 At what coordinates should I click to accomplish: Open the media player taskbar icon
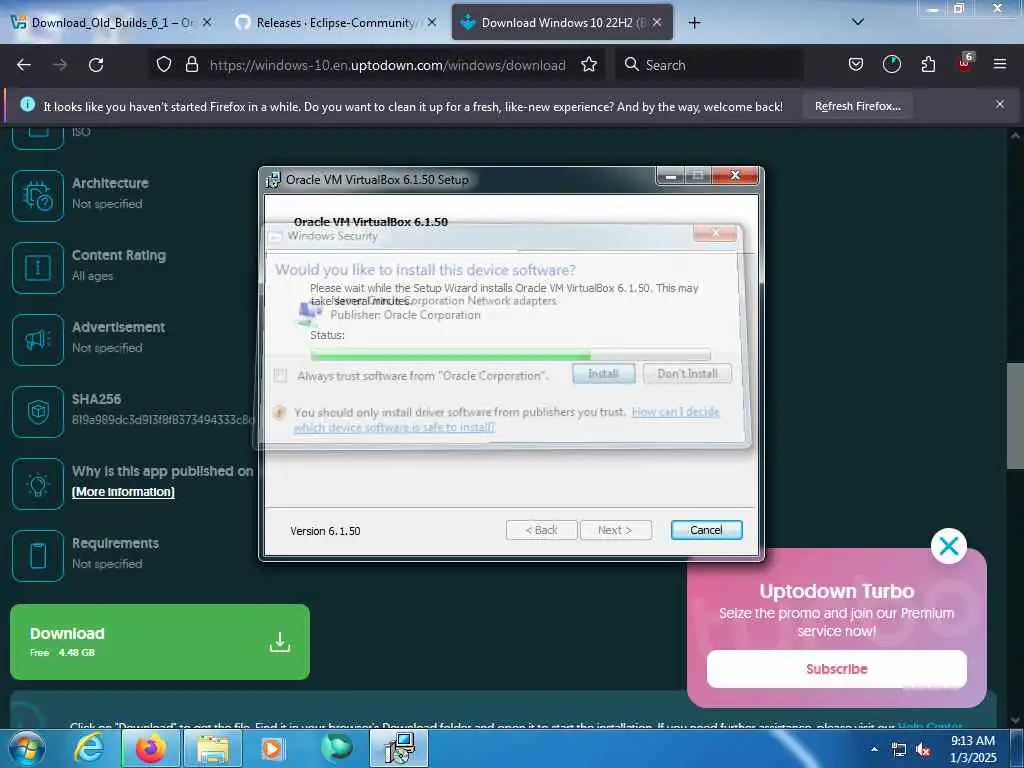point(272,749)
